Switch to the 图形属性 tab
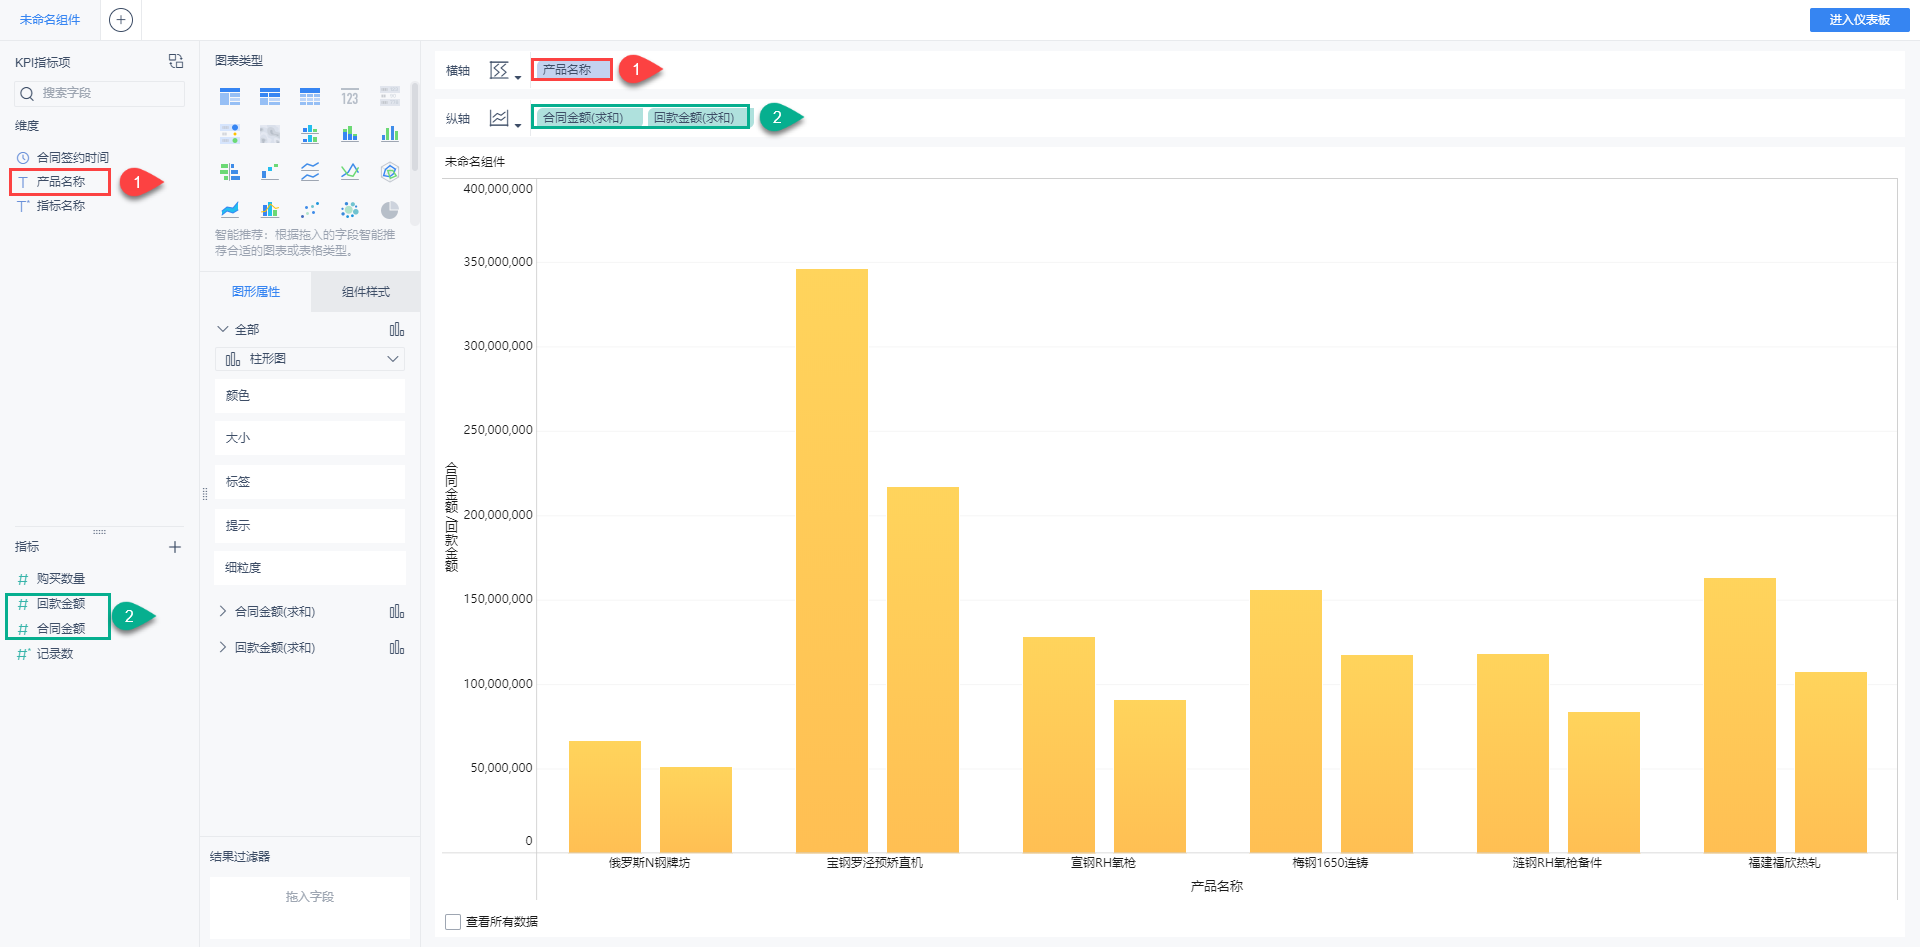 [x=256, y=292]
